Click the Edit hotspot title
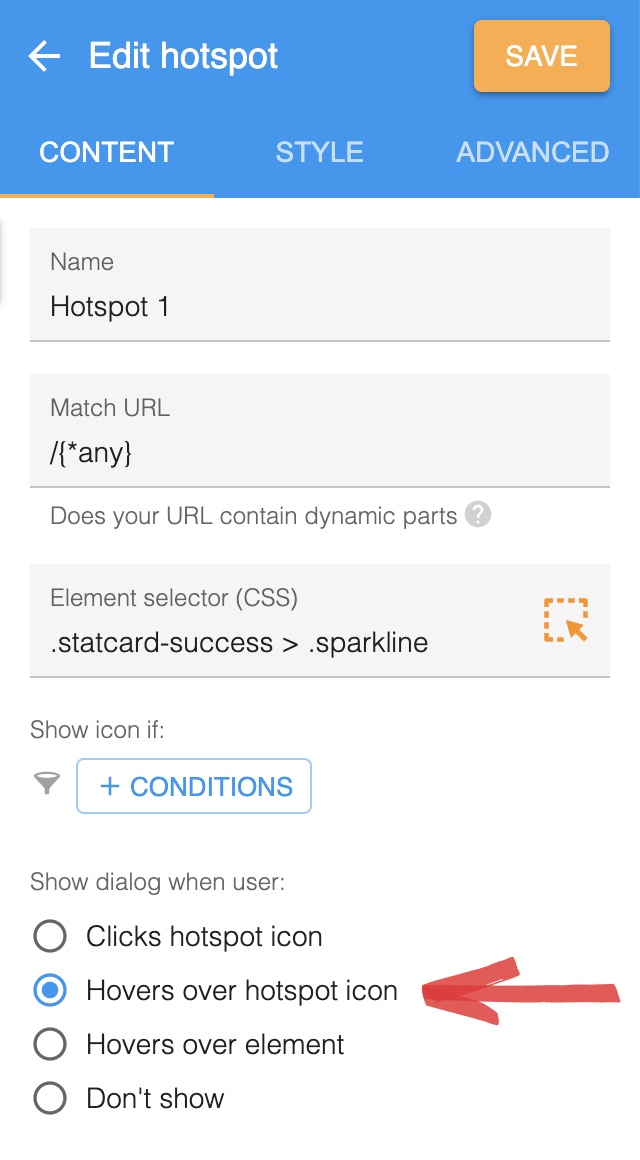The image size is (640, 1160). [183, 56]
